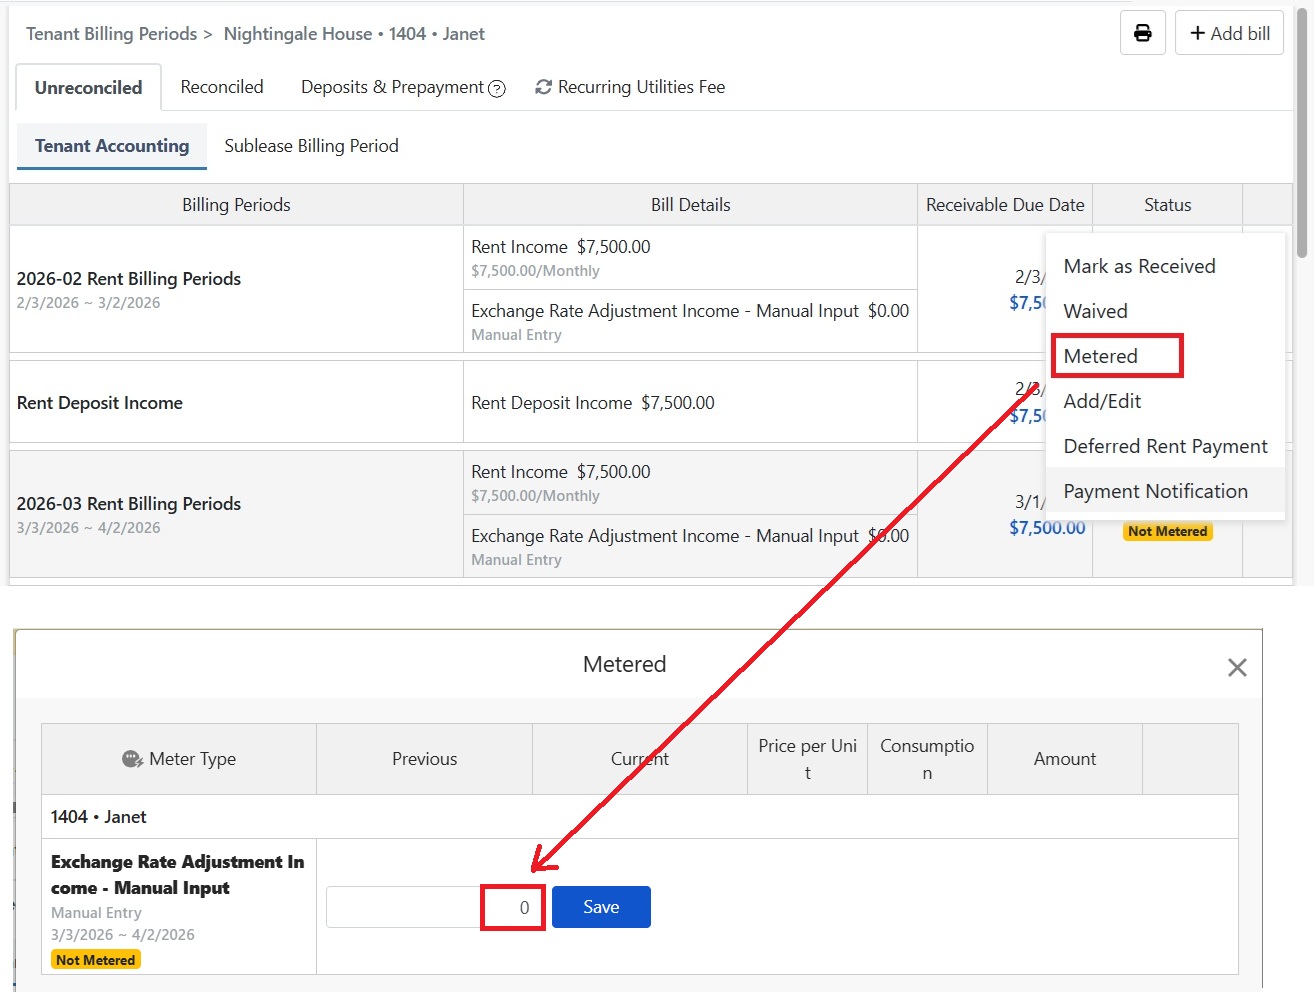The height and width of the screenshot is (992, 1314).
Task: Open the Deposits & Prepayment tab
Action: [392, 87]
